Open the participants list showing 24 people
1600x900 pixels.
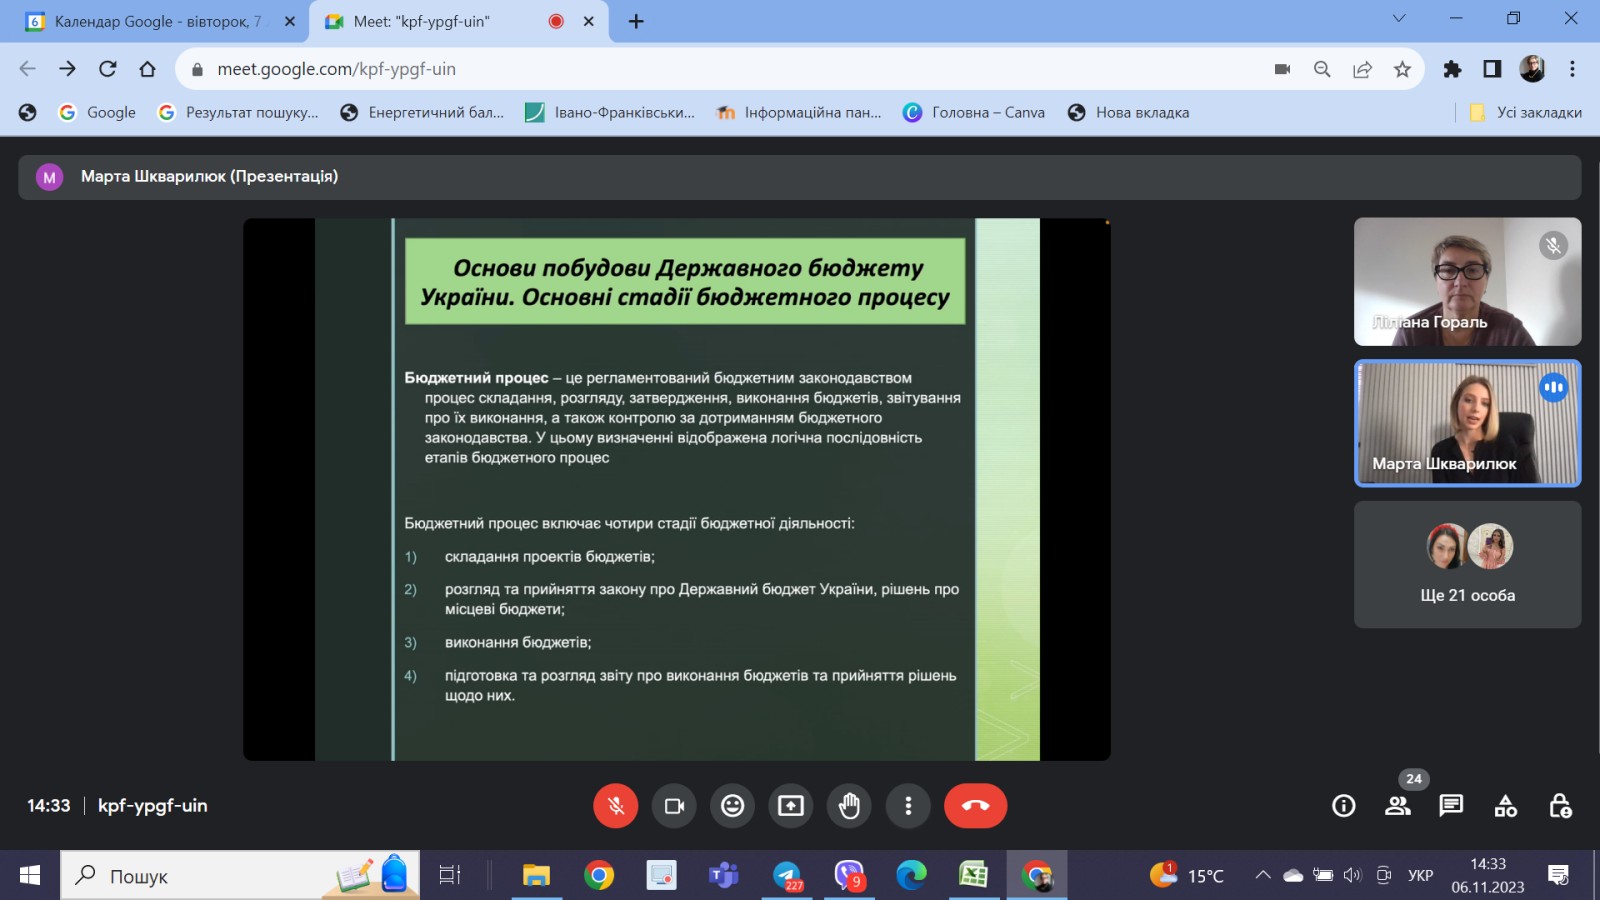coord(1397,805)
